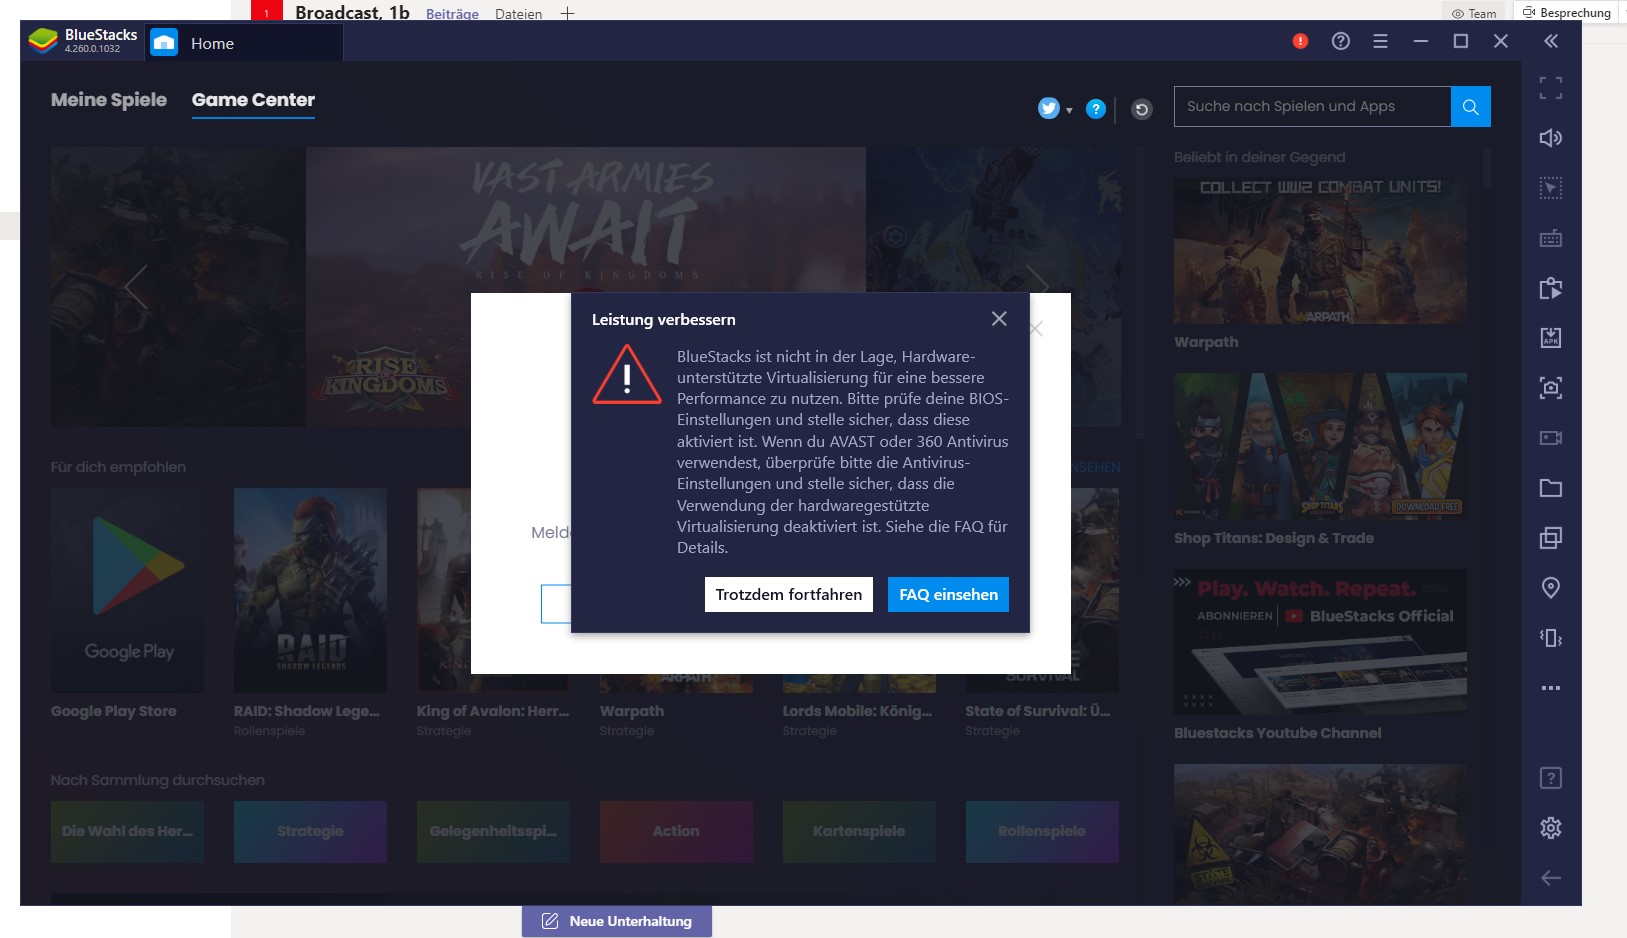The width and height of the screenshot is (1627, 938).
Task: Click the red alert notification icon
Action: (1300, 41)
